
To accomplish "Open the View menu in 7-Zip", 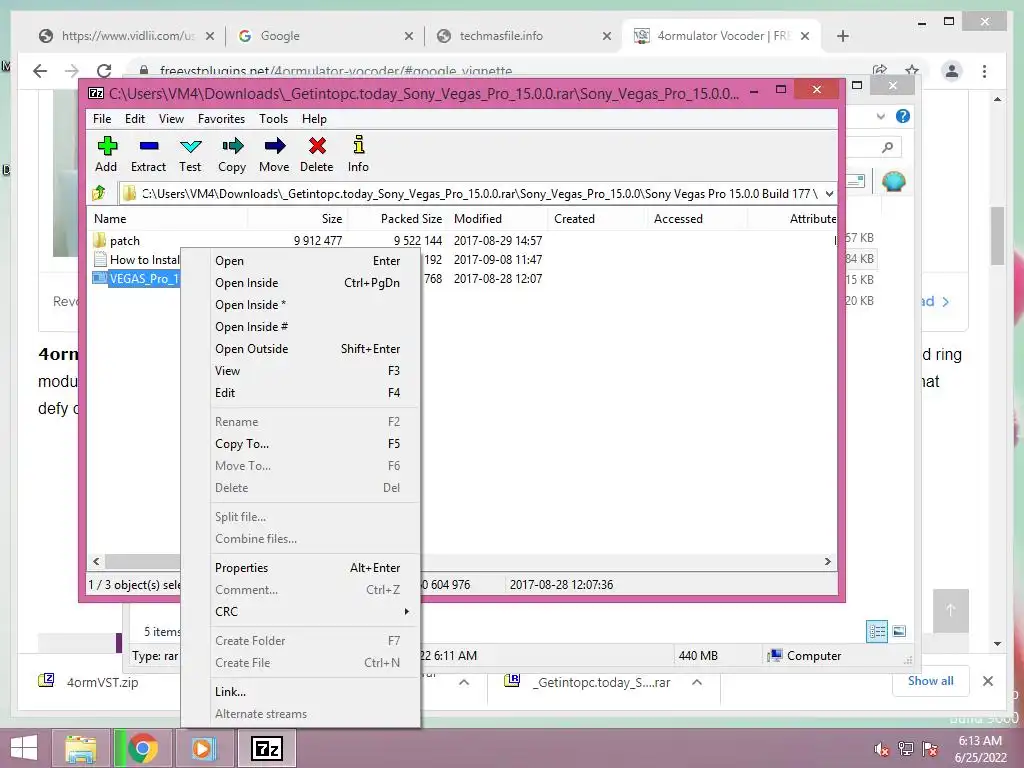I will (x=171, y=119).
